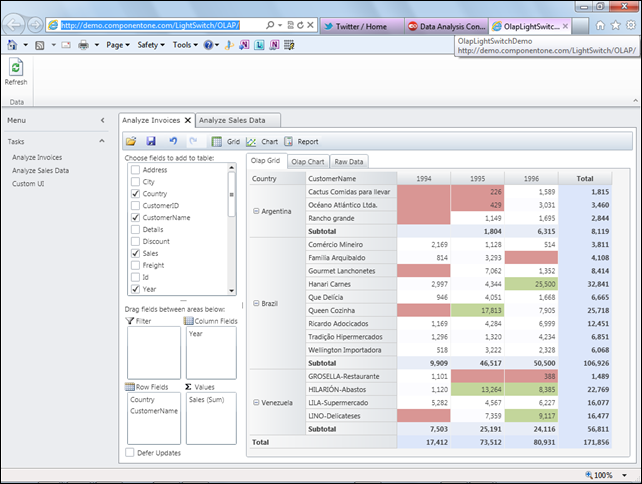The width and height of the screenshot is (642, 484).
Task: Go forward with browser Forward arrow
Action: click(x=35, y=25)
